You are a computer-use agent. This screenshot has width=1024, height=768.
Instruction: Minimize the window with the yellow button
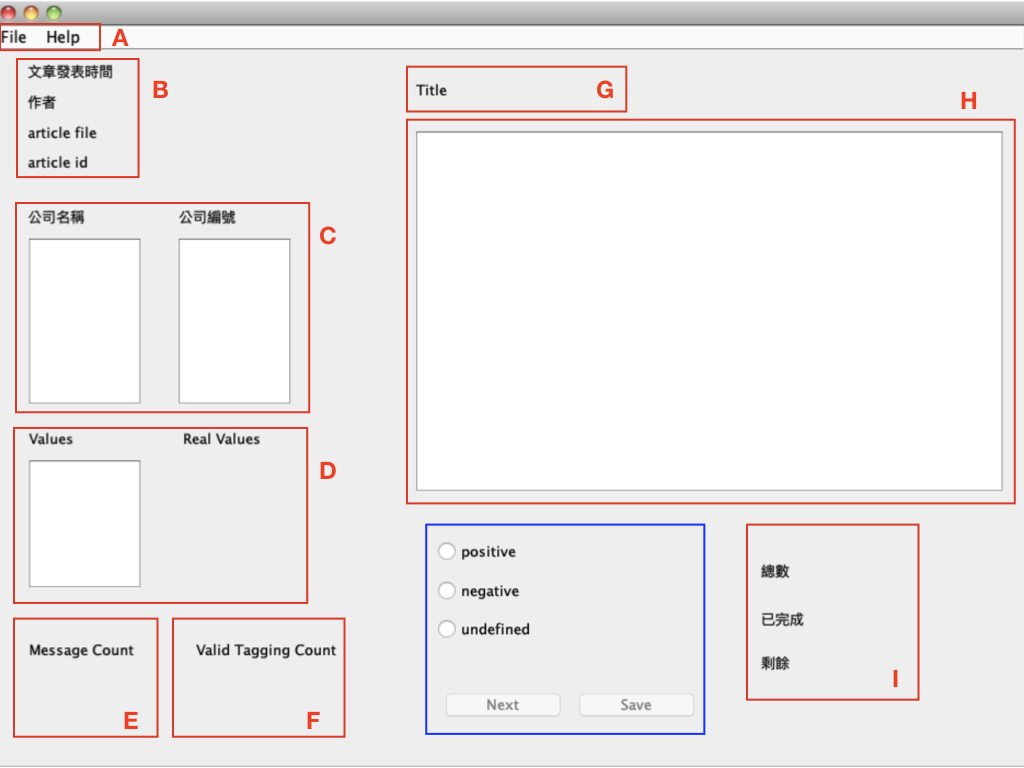point(31,12)
